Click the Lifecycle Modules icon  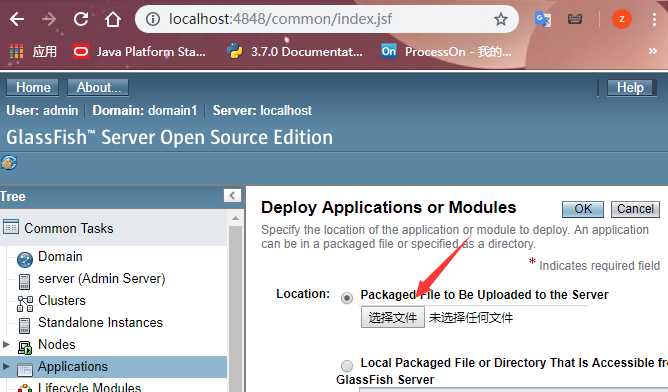coord(25,388)
